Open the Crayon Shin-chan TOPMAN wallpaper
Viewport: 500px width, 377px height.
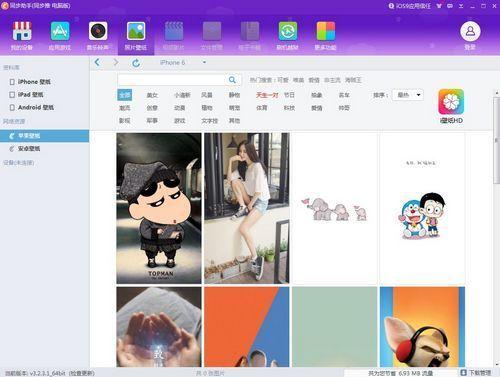click(159, 208)
